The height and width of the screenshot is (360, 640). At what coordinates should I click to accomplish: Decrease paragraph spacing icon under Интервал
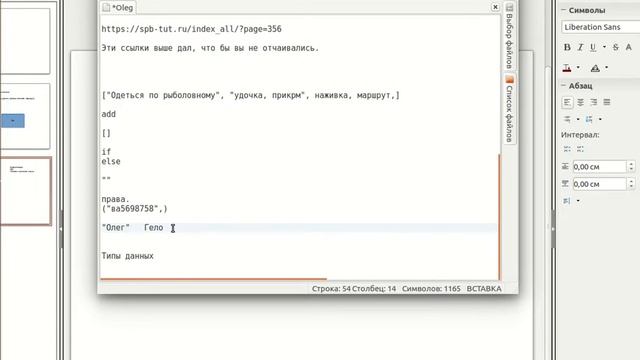pyautogui.click(x=580, y=149)
